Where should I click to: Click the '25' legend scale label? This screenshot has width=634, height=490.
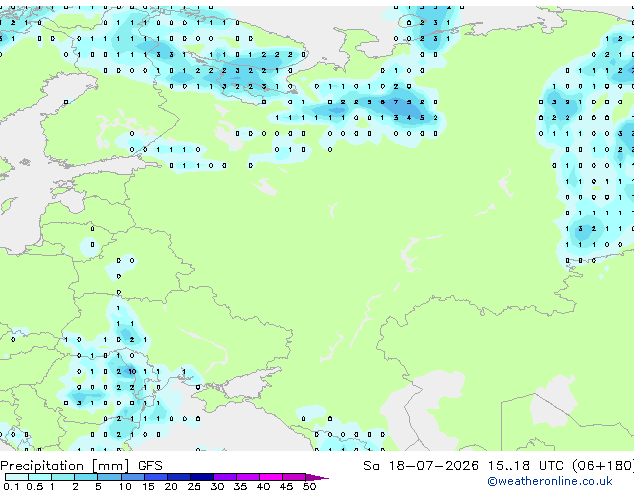click(194, 486)
